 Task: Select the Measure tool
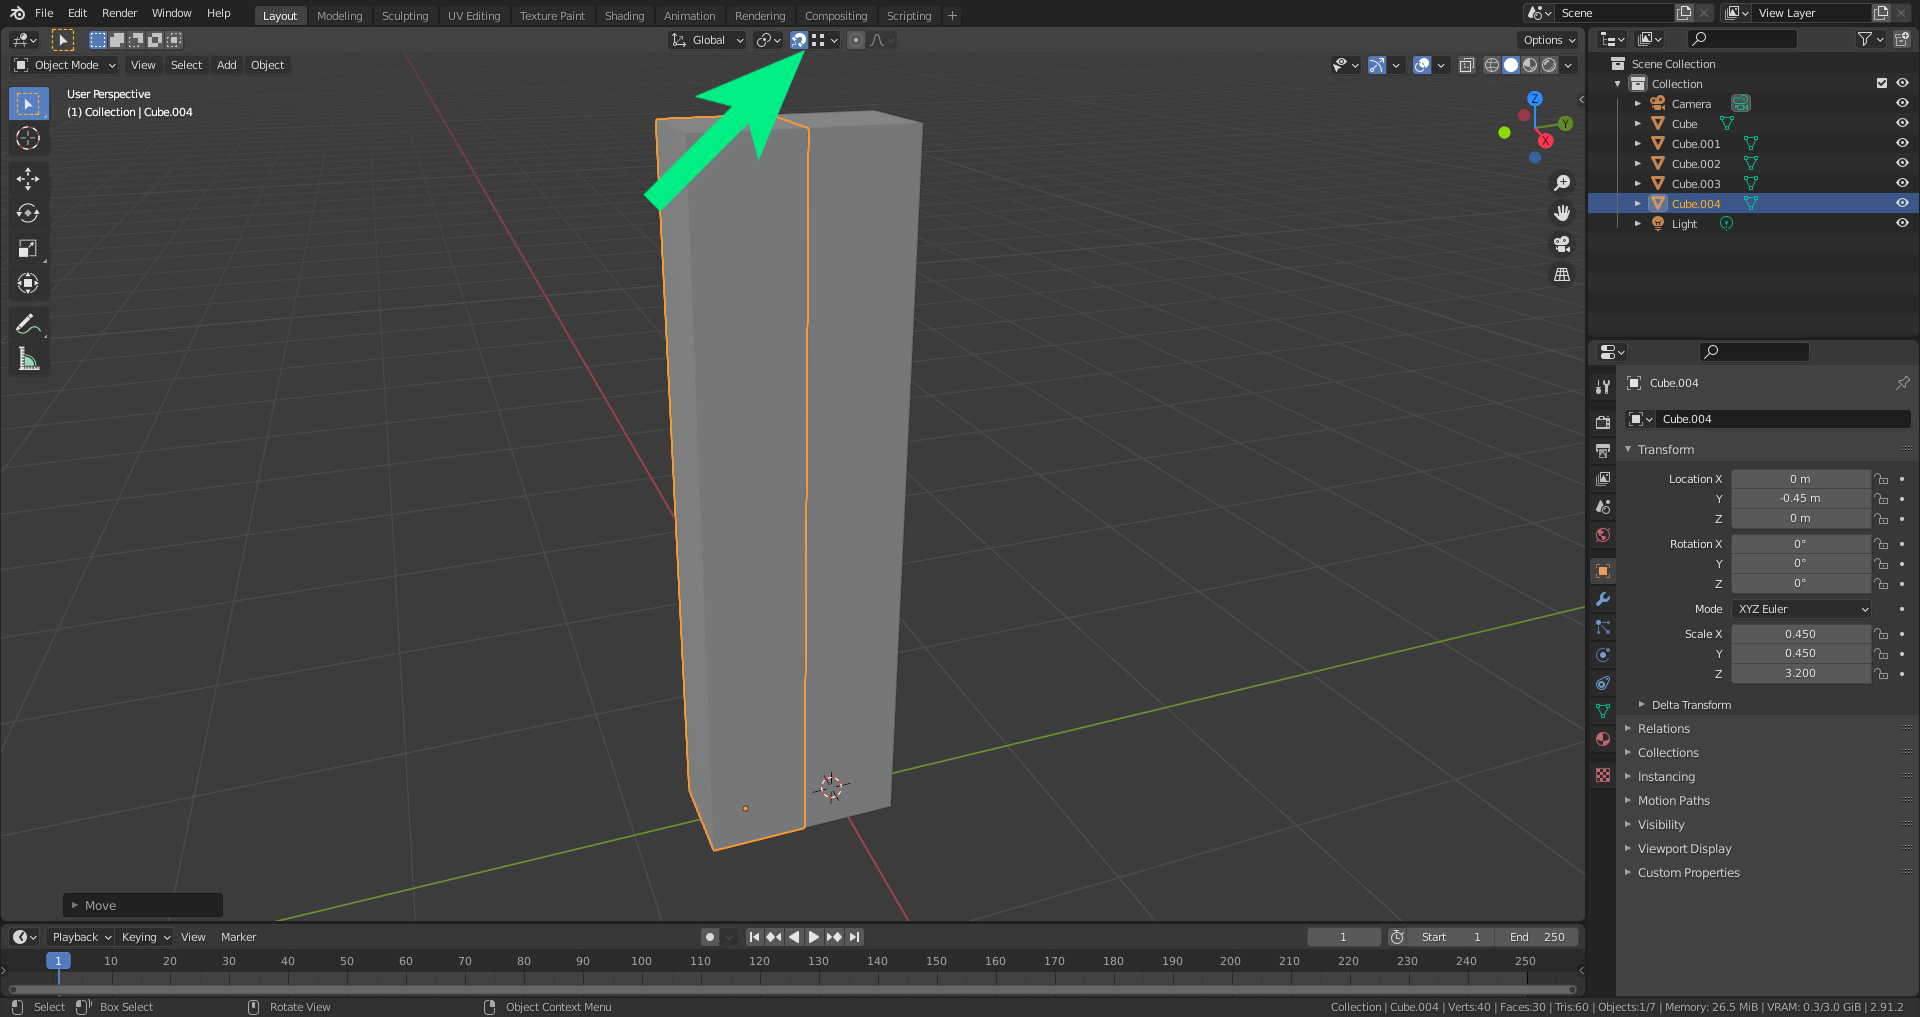click(28, 359)
